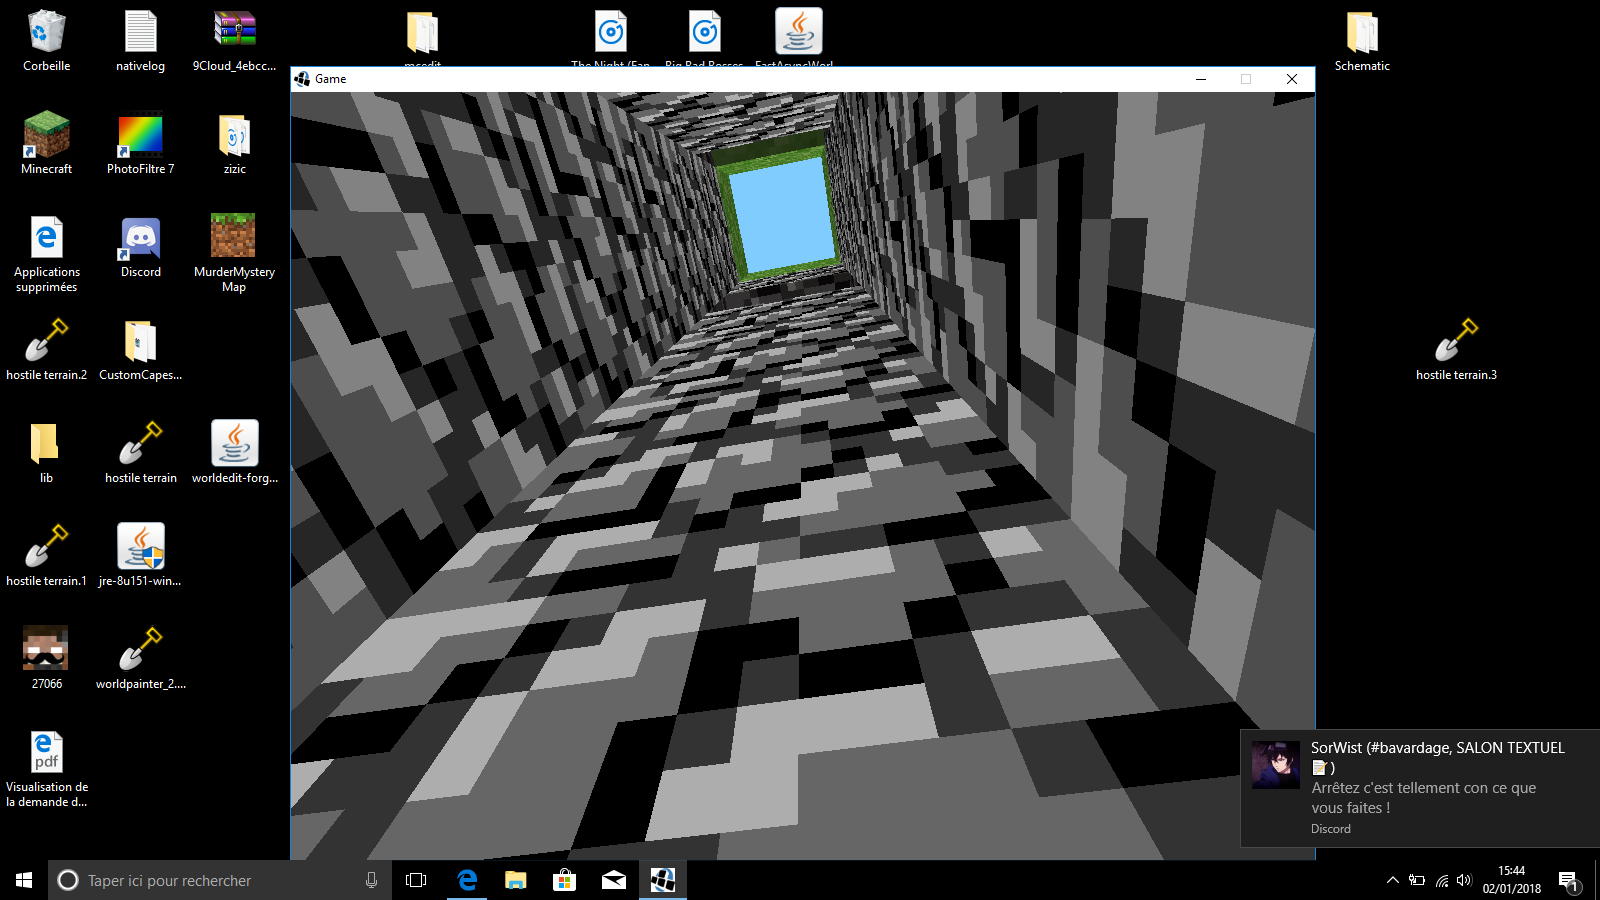
Task: Select the FastAsyncWorl Java jar icon
Action: (x=798, y=31)
